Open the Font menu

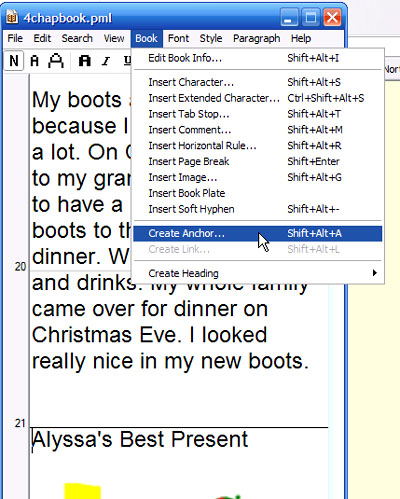[x=178, y=38]
